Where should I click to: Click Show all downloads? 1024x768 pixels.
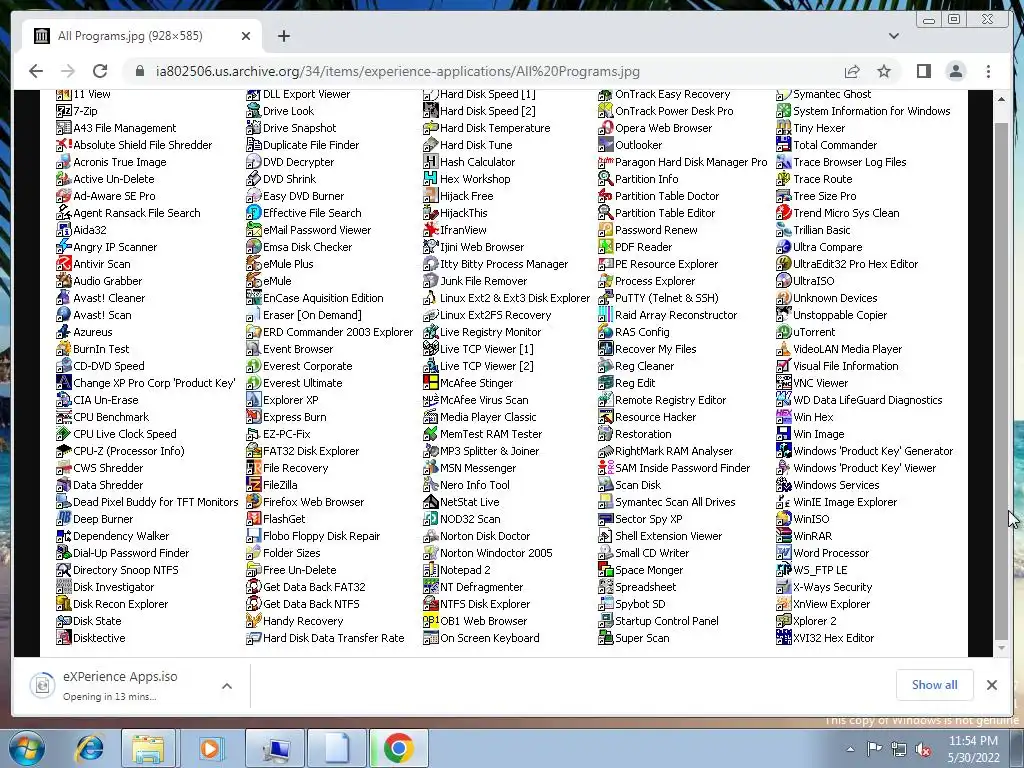935,684
